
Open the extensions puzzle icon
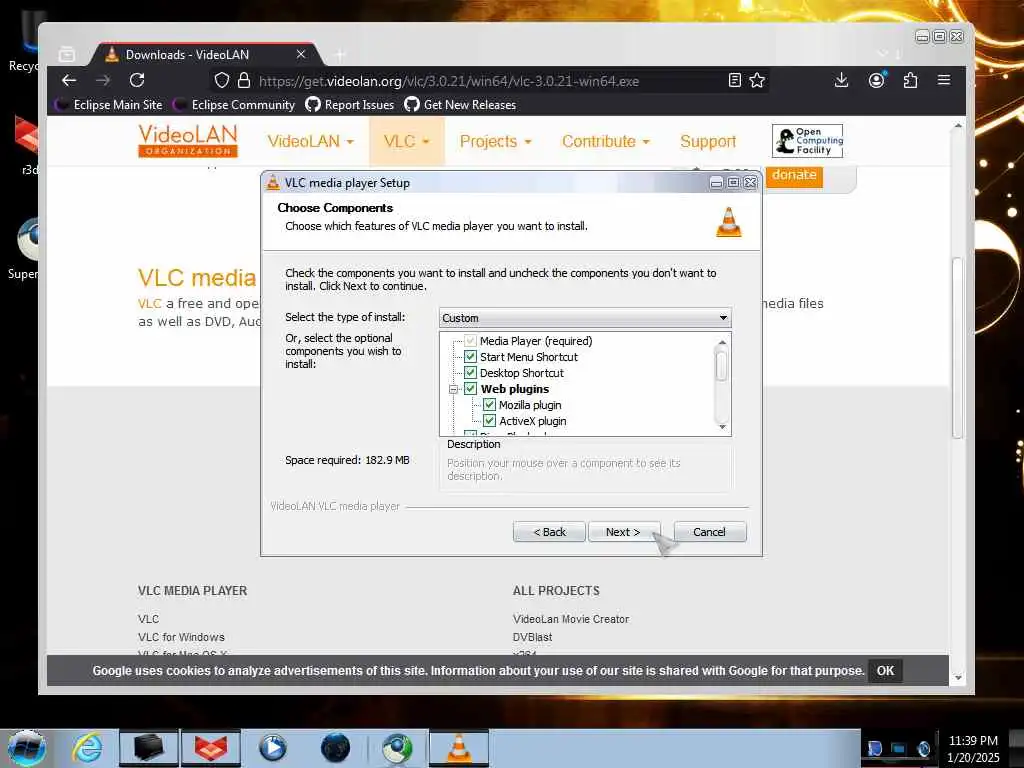click(x=910, y=80)
